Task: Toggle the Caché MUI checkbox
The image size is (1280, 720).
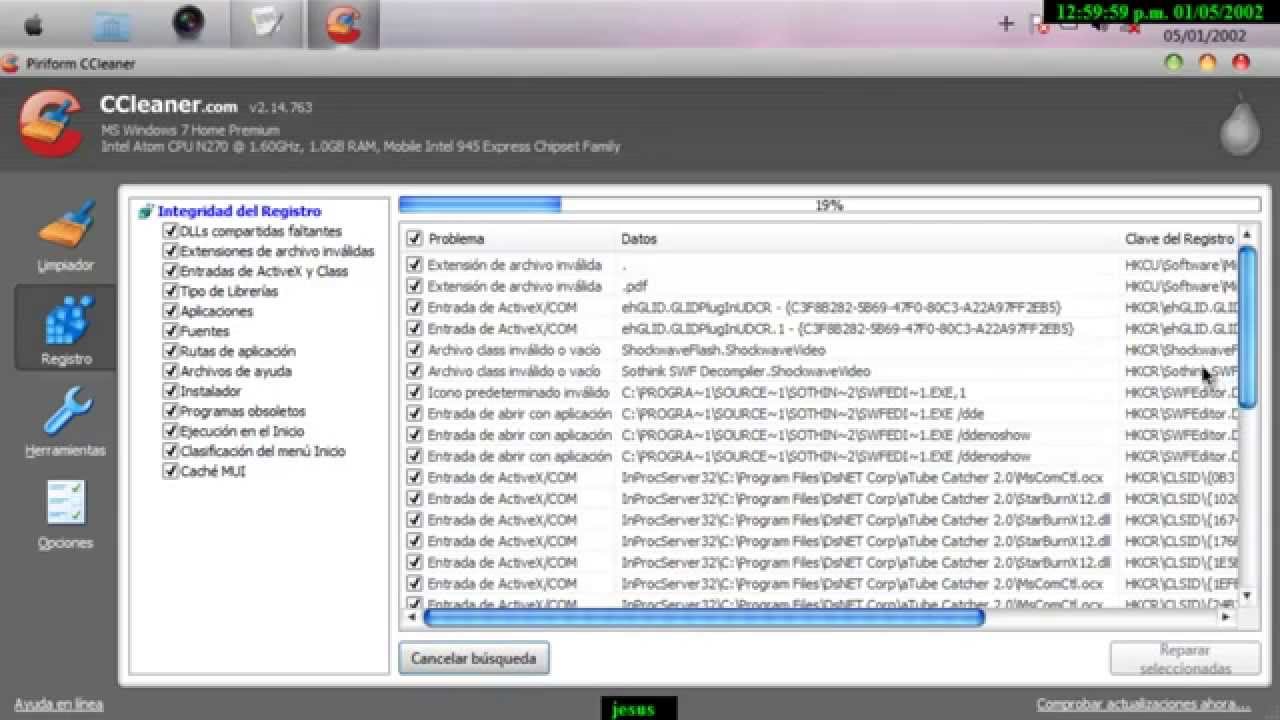Action: click(170, 471)
